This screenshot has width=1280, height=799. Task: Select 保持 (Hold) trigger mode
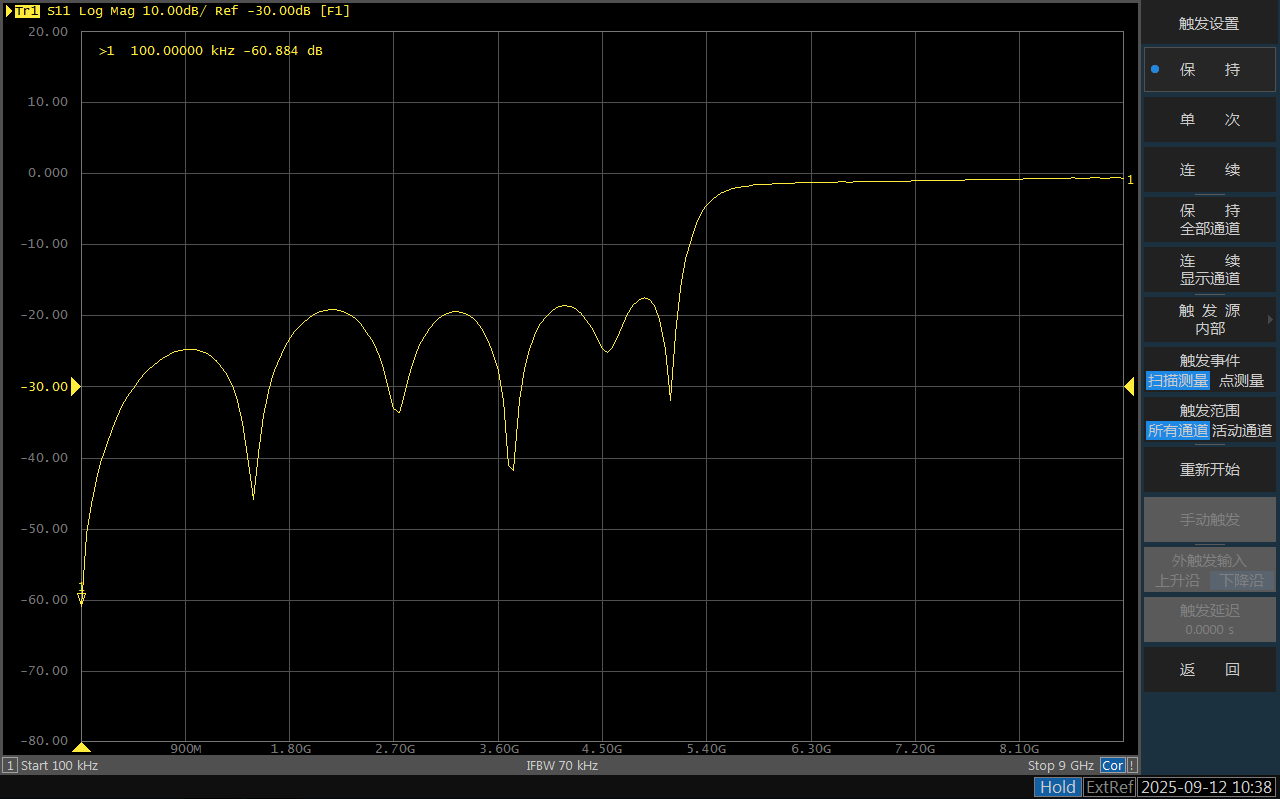pyautogui.click(x=1210, y=70)
